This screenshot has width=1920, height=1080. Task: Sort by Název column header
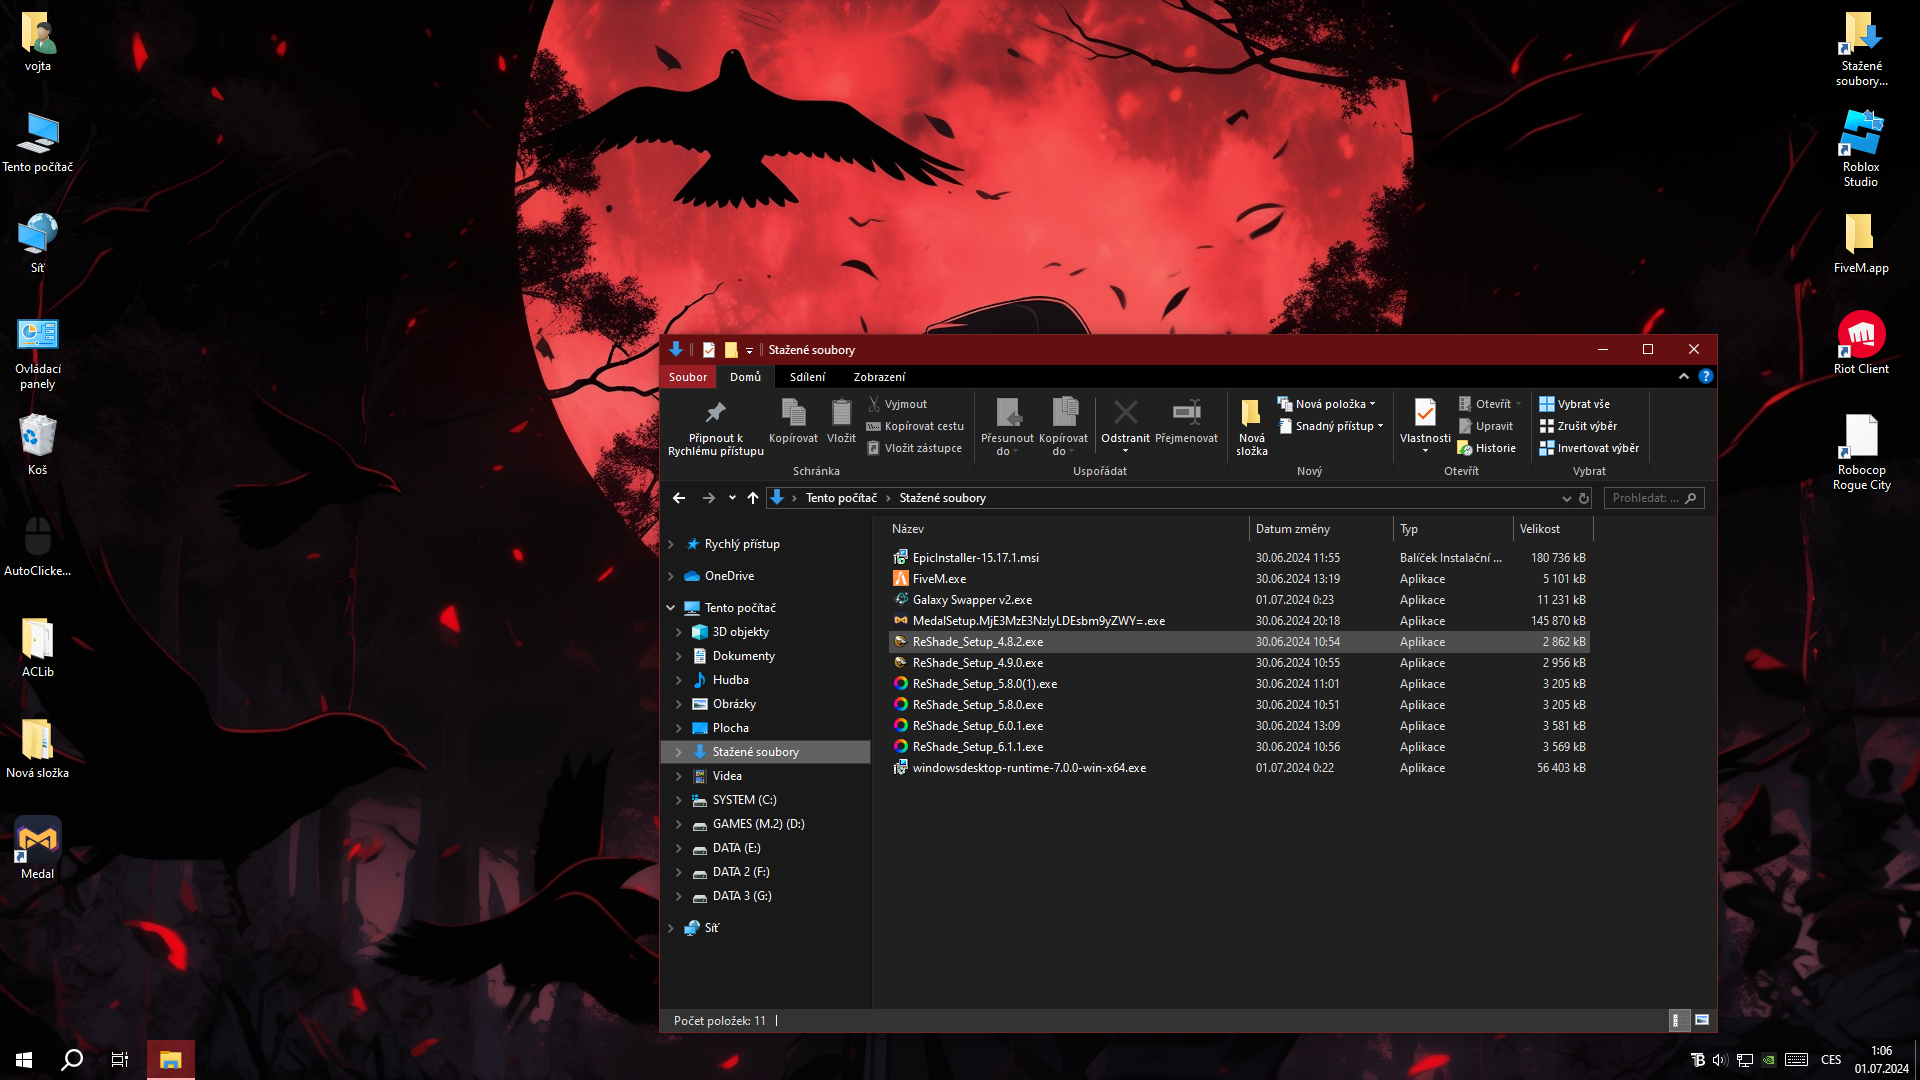tap(1068, 529)
